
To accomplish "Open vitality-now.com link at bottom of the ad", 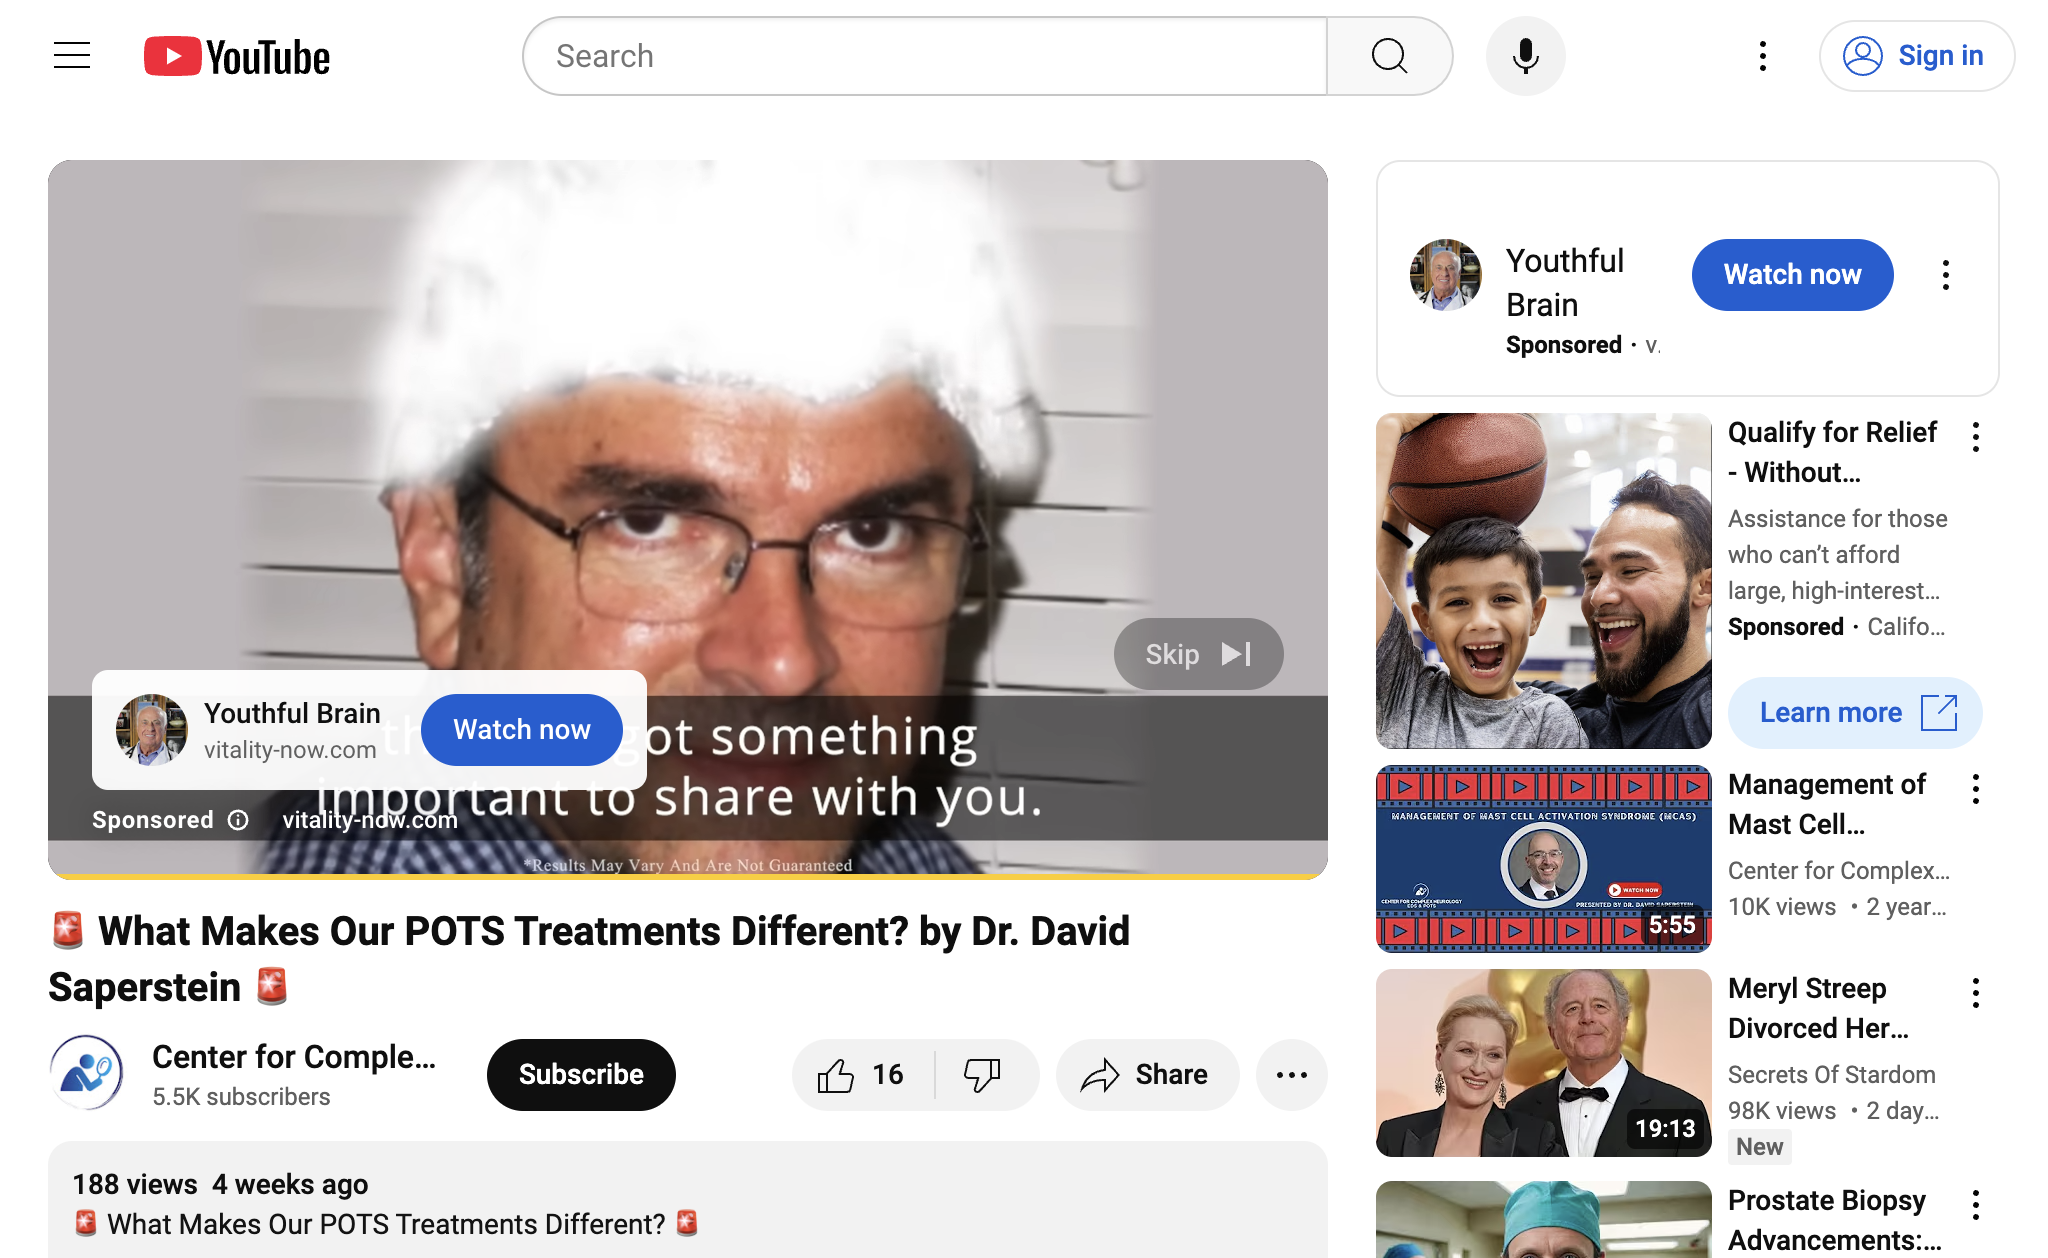I will (370, 820).
